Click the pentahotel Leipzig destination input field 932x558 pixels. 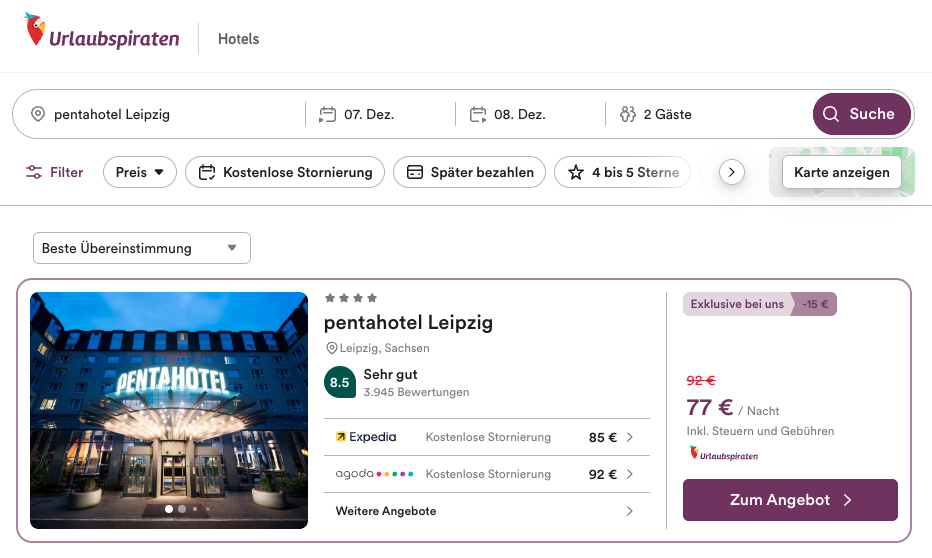click(x=170, y=114)
